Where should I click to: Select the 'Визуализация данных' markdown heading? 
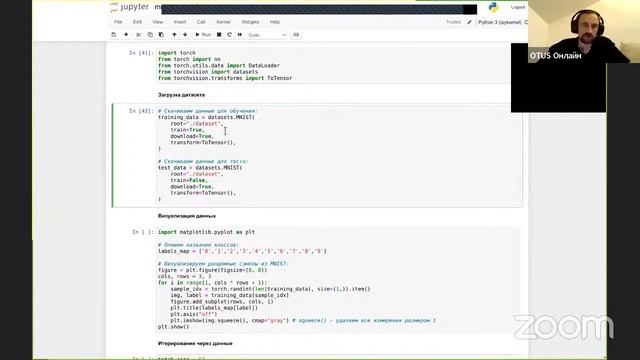(187, 216)
